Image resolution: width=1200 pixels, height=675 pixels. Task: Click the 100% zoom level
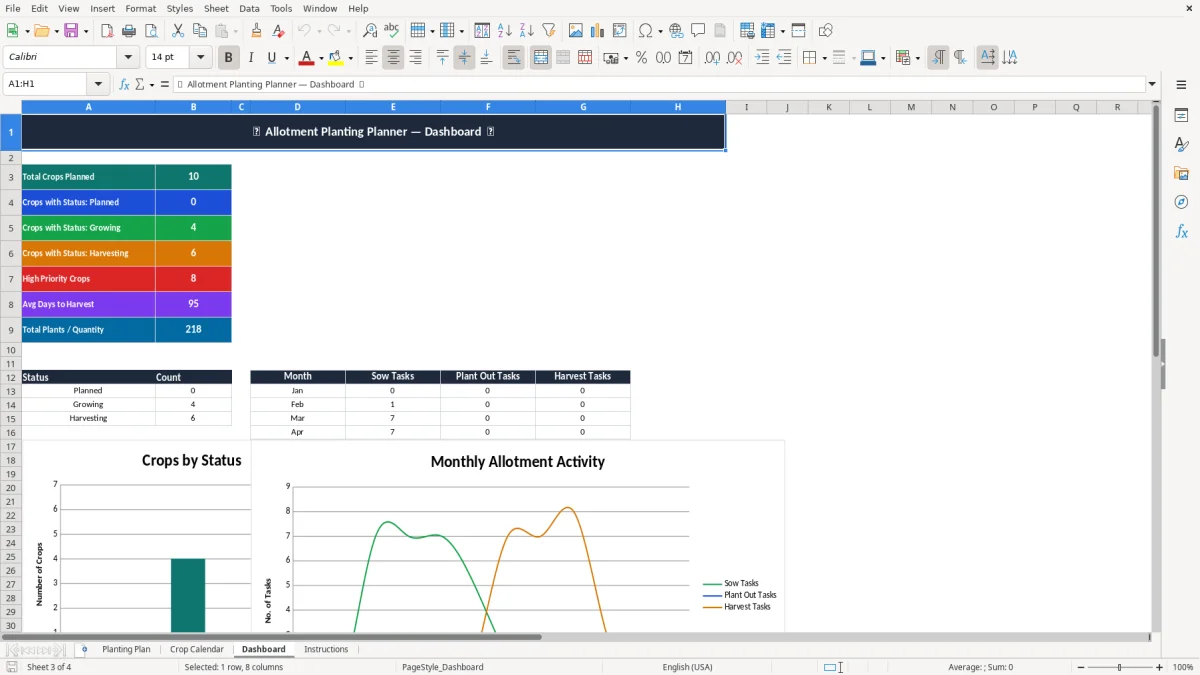point(1183,667)
